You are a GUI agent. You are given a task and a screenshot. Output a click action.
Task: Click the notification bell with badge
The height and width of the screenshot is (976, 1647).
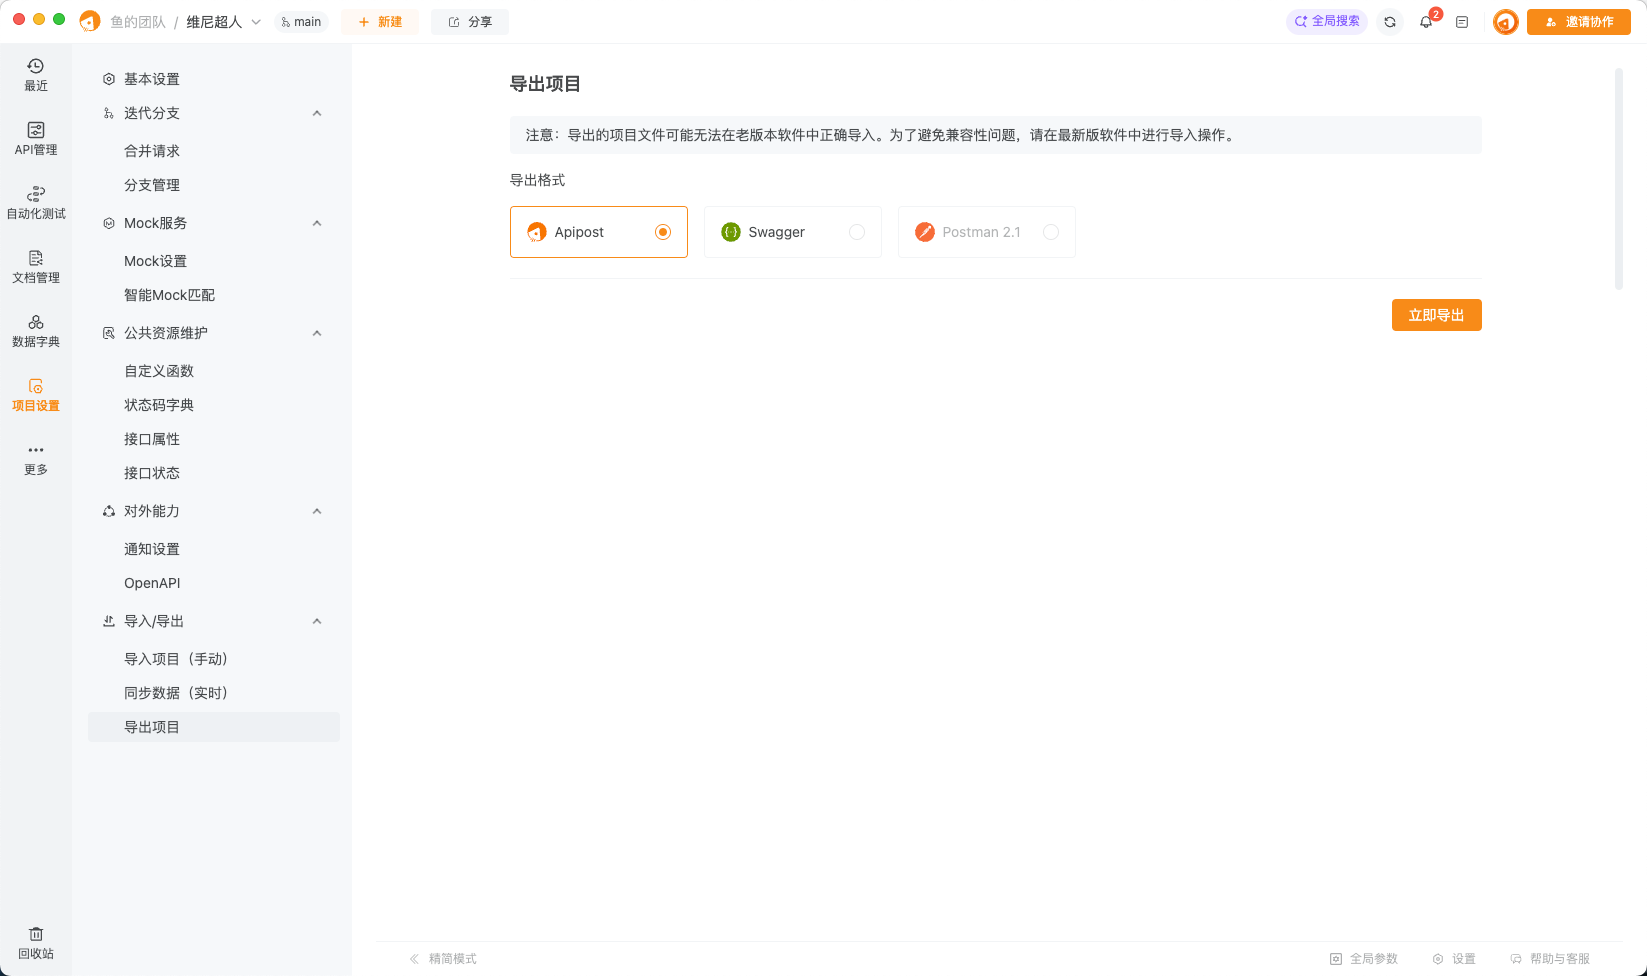click(x=1426, y=21)
